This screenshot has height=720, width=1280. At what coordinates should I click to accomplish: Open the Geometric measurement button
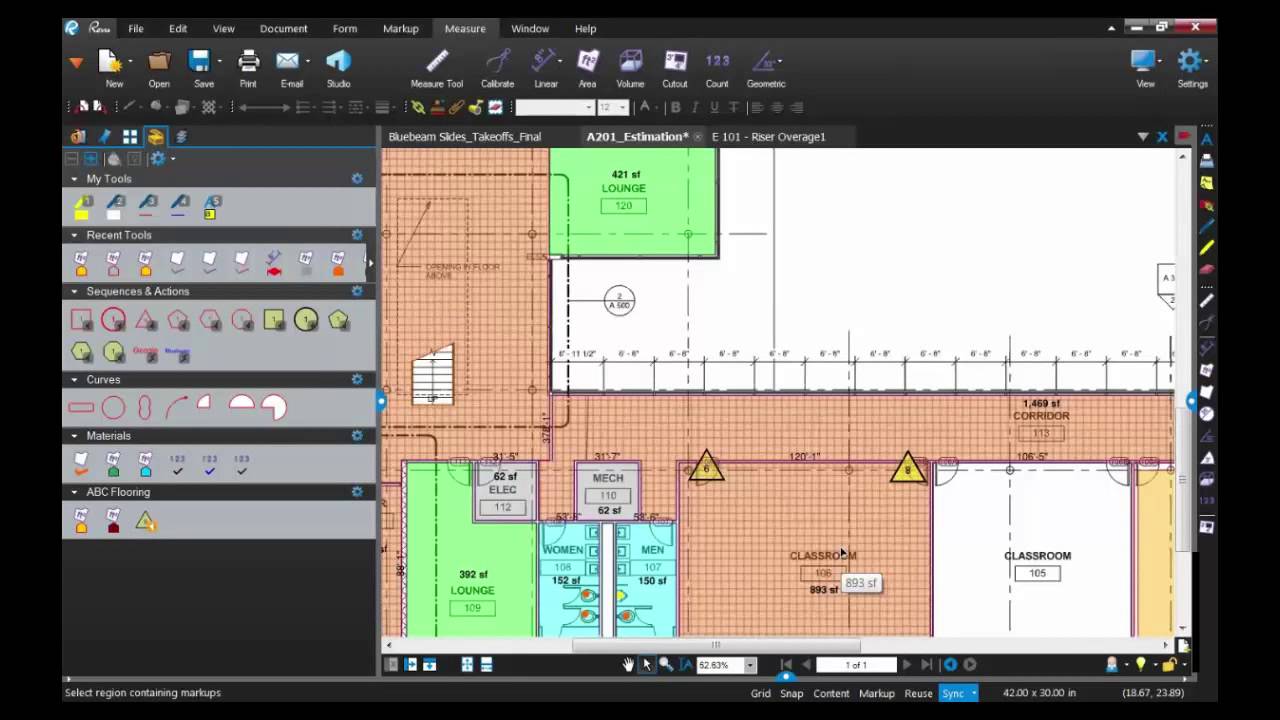click(766, 67)
